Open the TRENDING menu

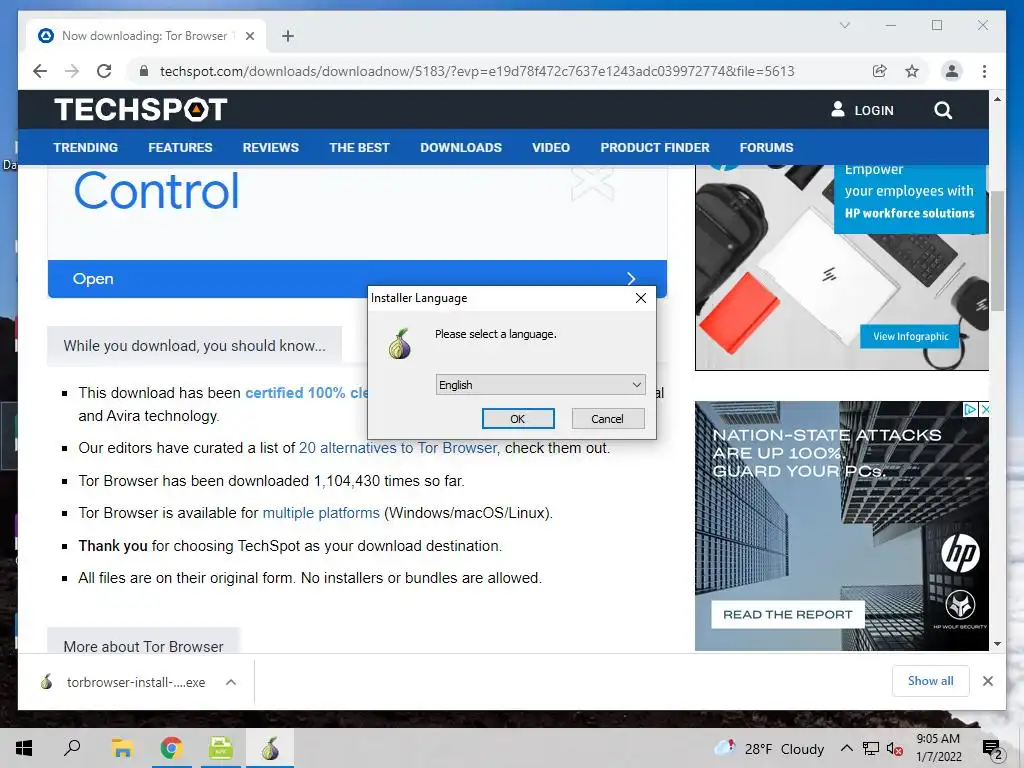point(86,148)
